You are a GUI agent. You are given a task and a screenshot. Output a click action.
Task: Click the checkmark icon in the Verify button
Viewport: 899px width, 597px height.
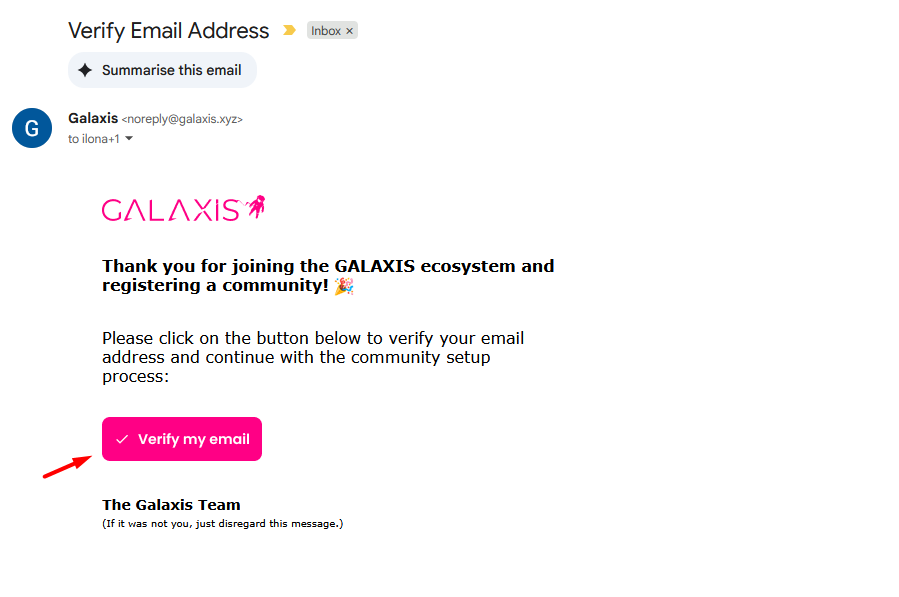pos(122,440)
